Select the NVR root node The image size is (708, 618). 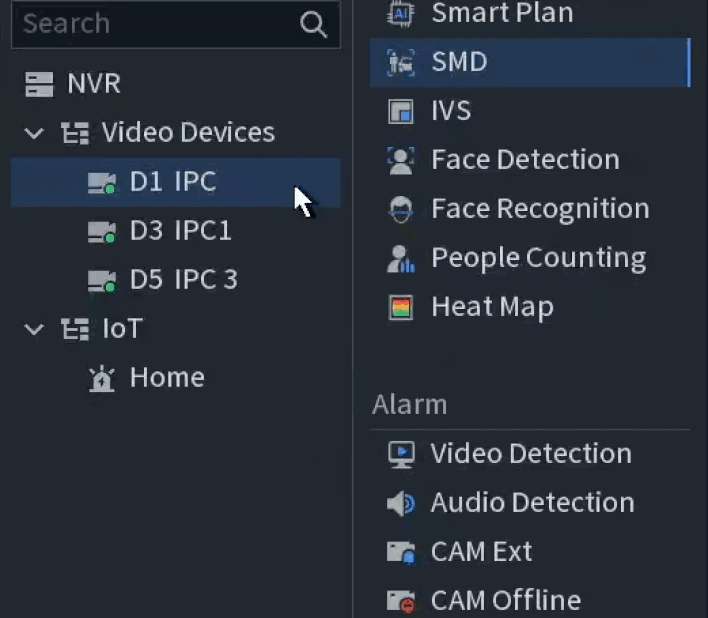(93, 83)
